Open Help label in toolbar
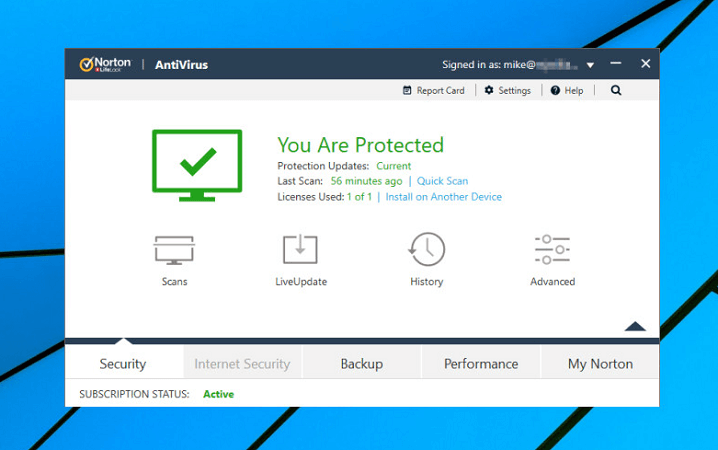 (574, 91)
